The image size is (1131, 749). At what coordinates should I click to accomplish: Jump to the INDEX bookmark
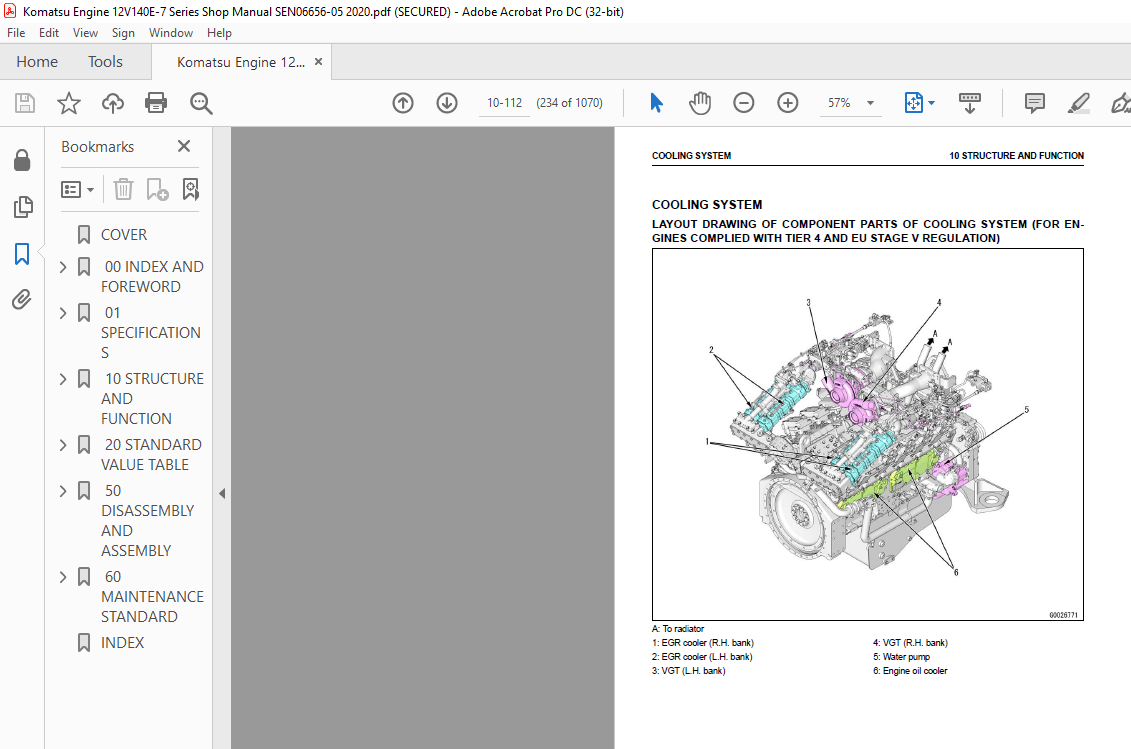(123, 643)
